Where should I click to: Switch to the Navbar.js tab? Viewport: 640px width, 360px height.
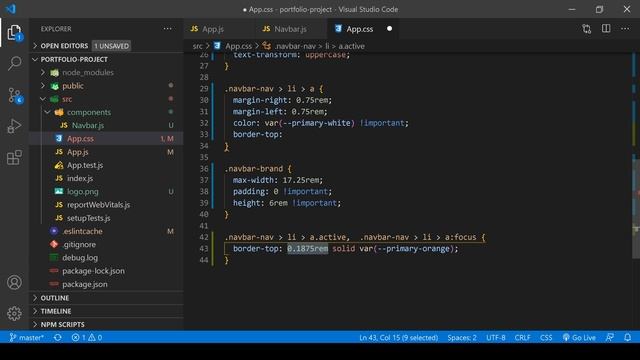click(290, 29)
